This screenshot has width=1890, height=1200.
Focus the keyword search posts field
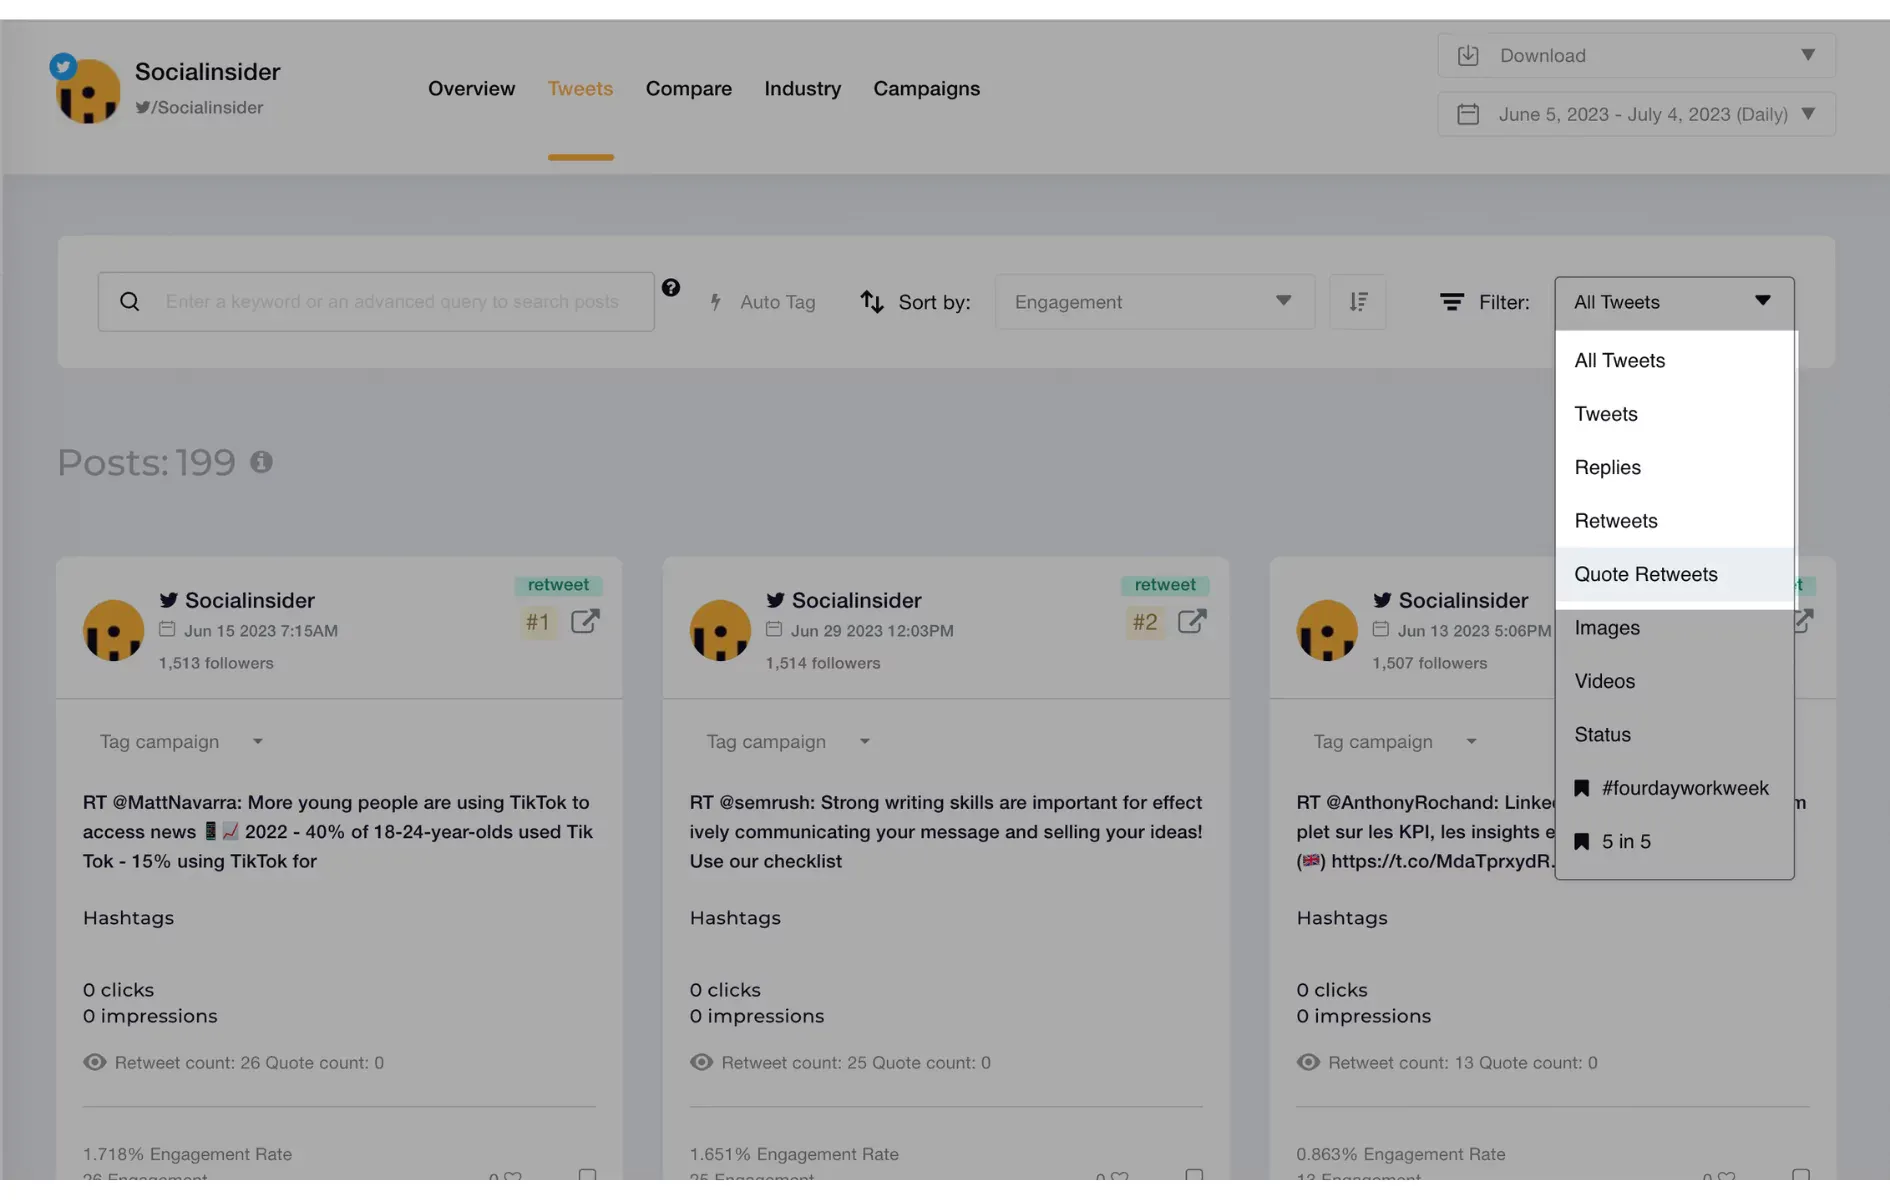pyautogui.click(x=376, y=302)
